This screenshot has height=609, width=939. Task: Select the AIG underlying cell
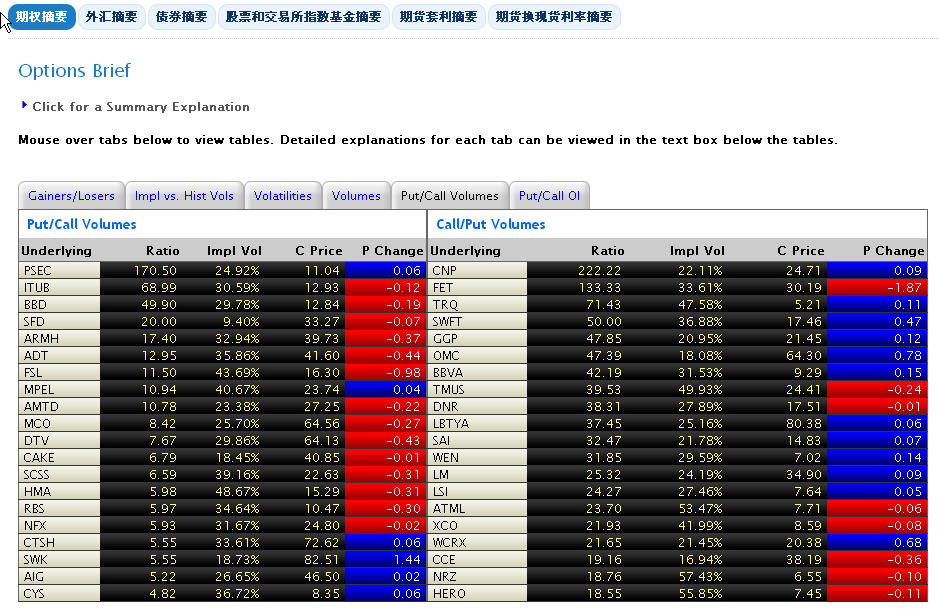(x=59, y=576)
